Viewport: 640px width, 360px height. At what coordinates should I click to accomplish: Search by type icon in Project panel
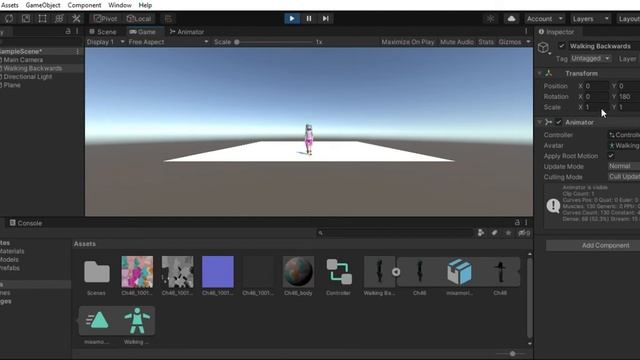(481, 233)
